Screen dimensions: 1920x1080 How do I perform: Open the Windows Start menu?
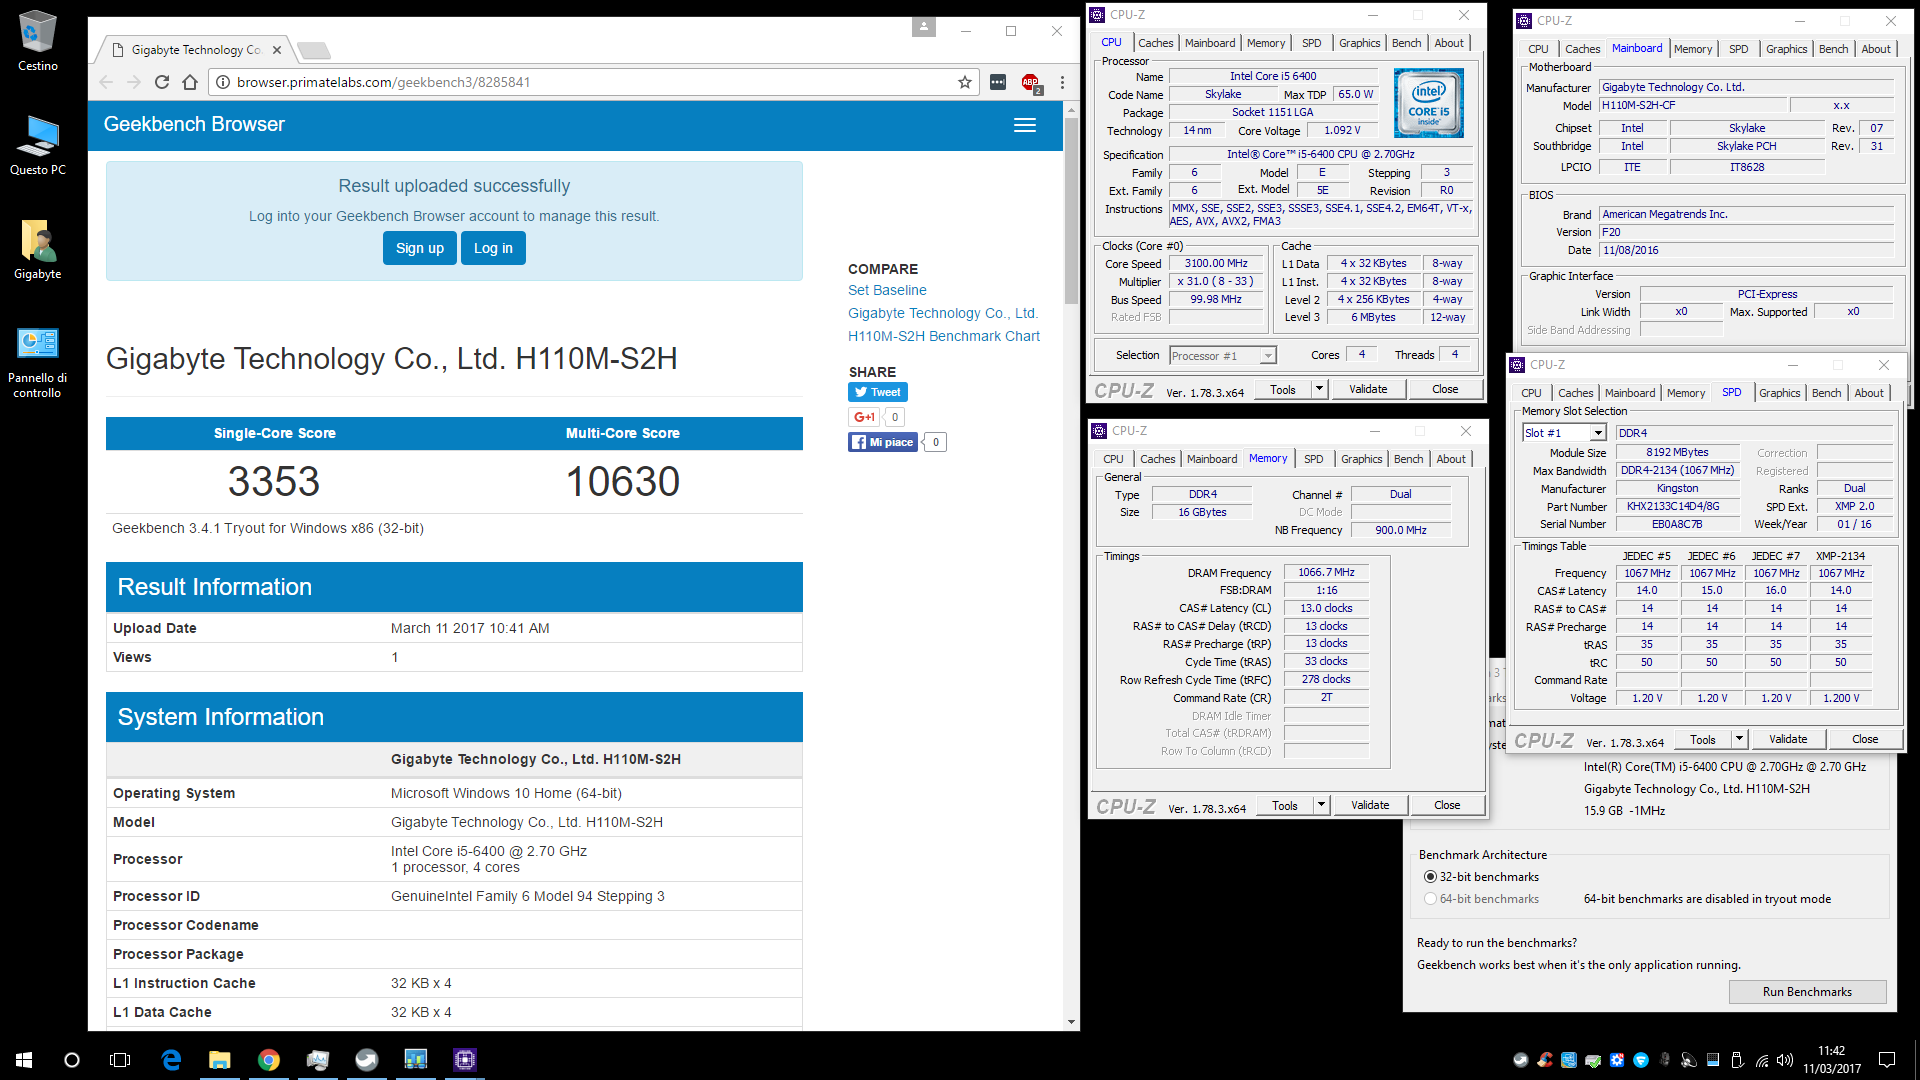point(24,1060)
